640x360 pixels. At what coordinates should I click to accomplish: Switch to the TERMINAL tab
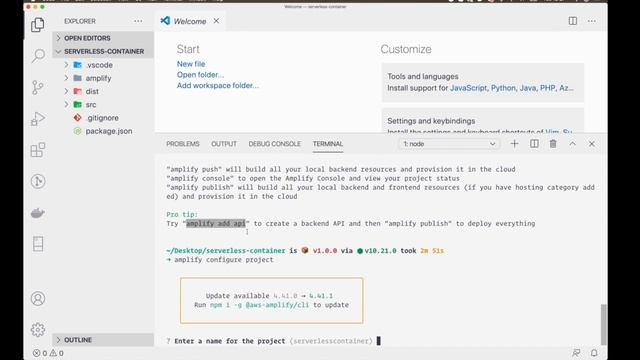tap(328, 144)
